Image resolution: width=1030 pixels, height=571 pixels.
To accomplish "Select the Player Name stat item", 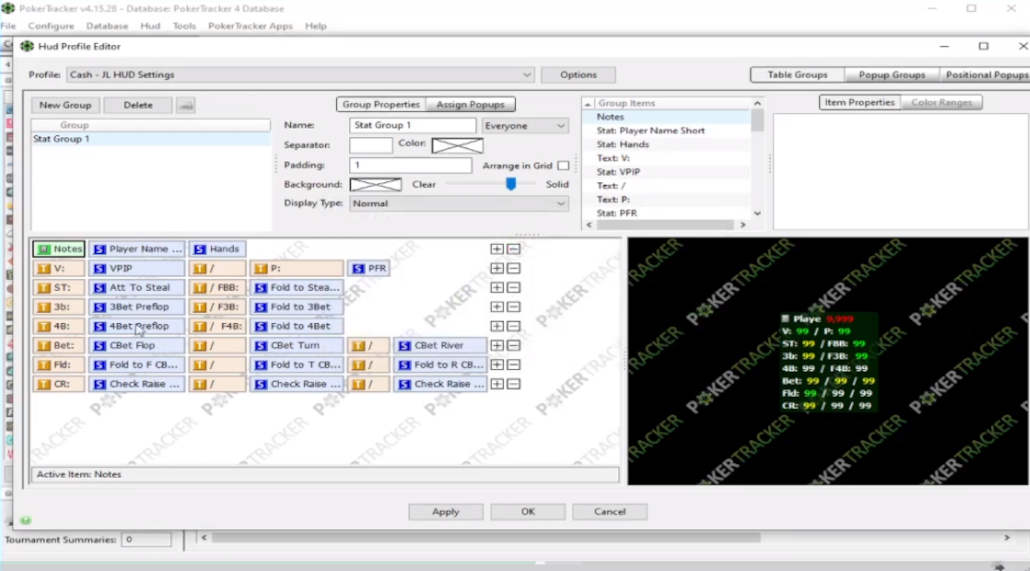I will (137, 249).
